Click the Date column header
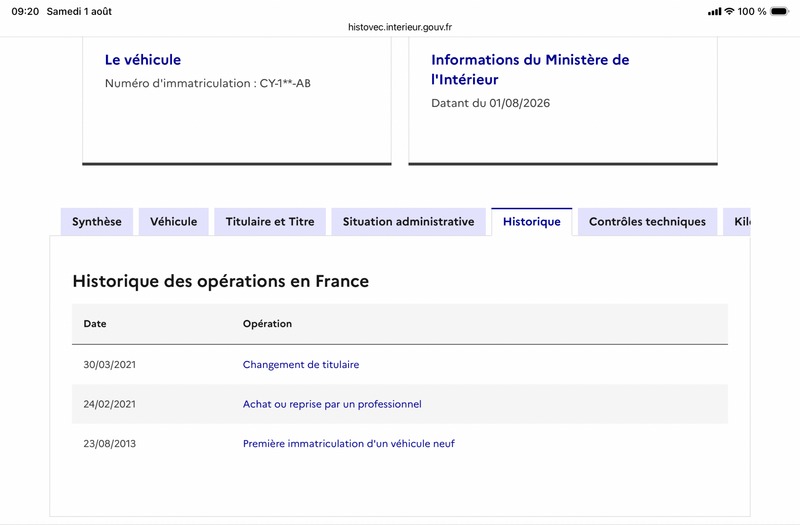Image resolution: width=800 pixels, height=525 pixels. [x=95, y=323]
